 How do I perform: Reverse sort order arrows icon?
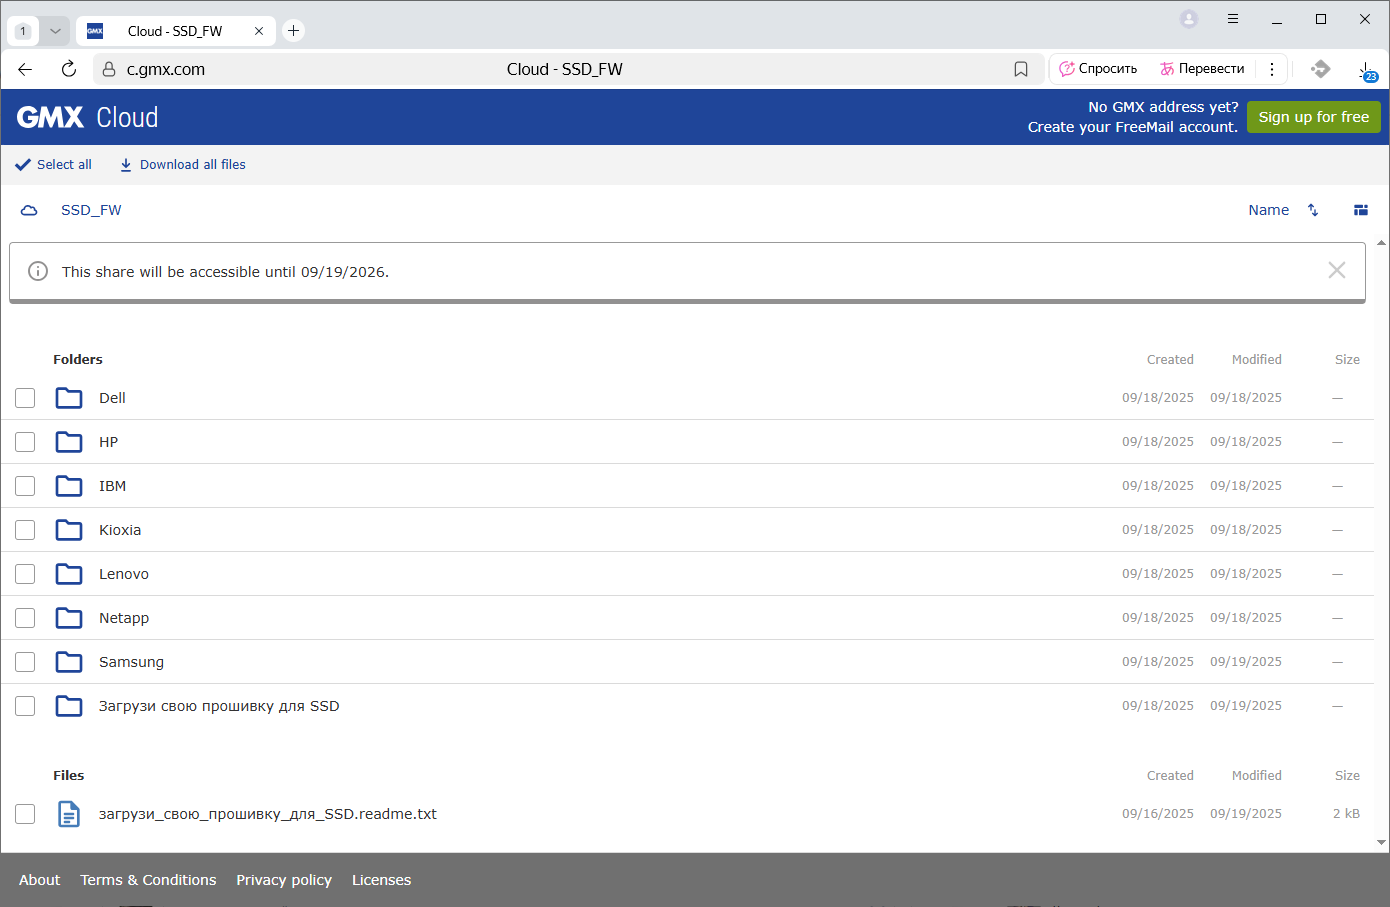1313,210
